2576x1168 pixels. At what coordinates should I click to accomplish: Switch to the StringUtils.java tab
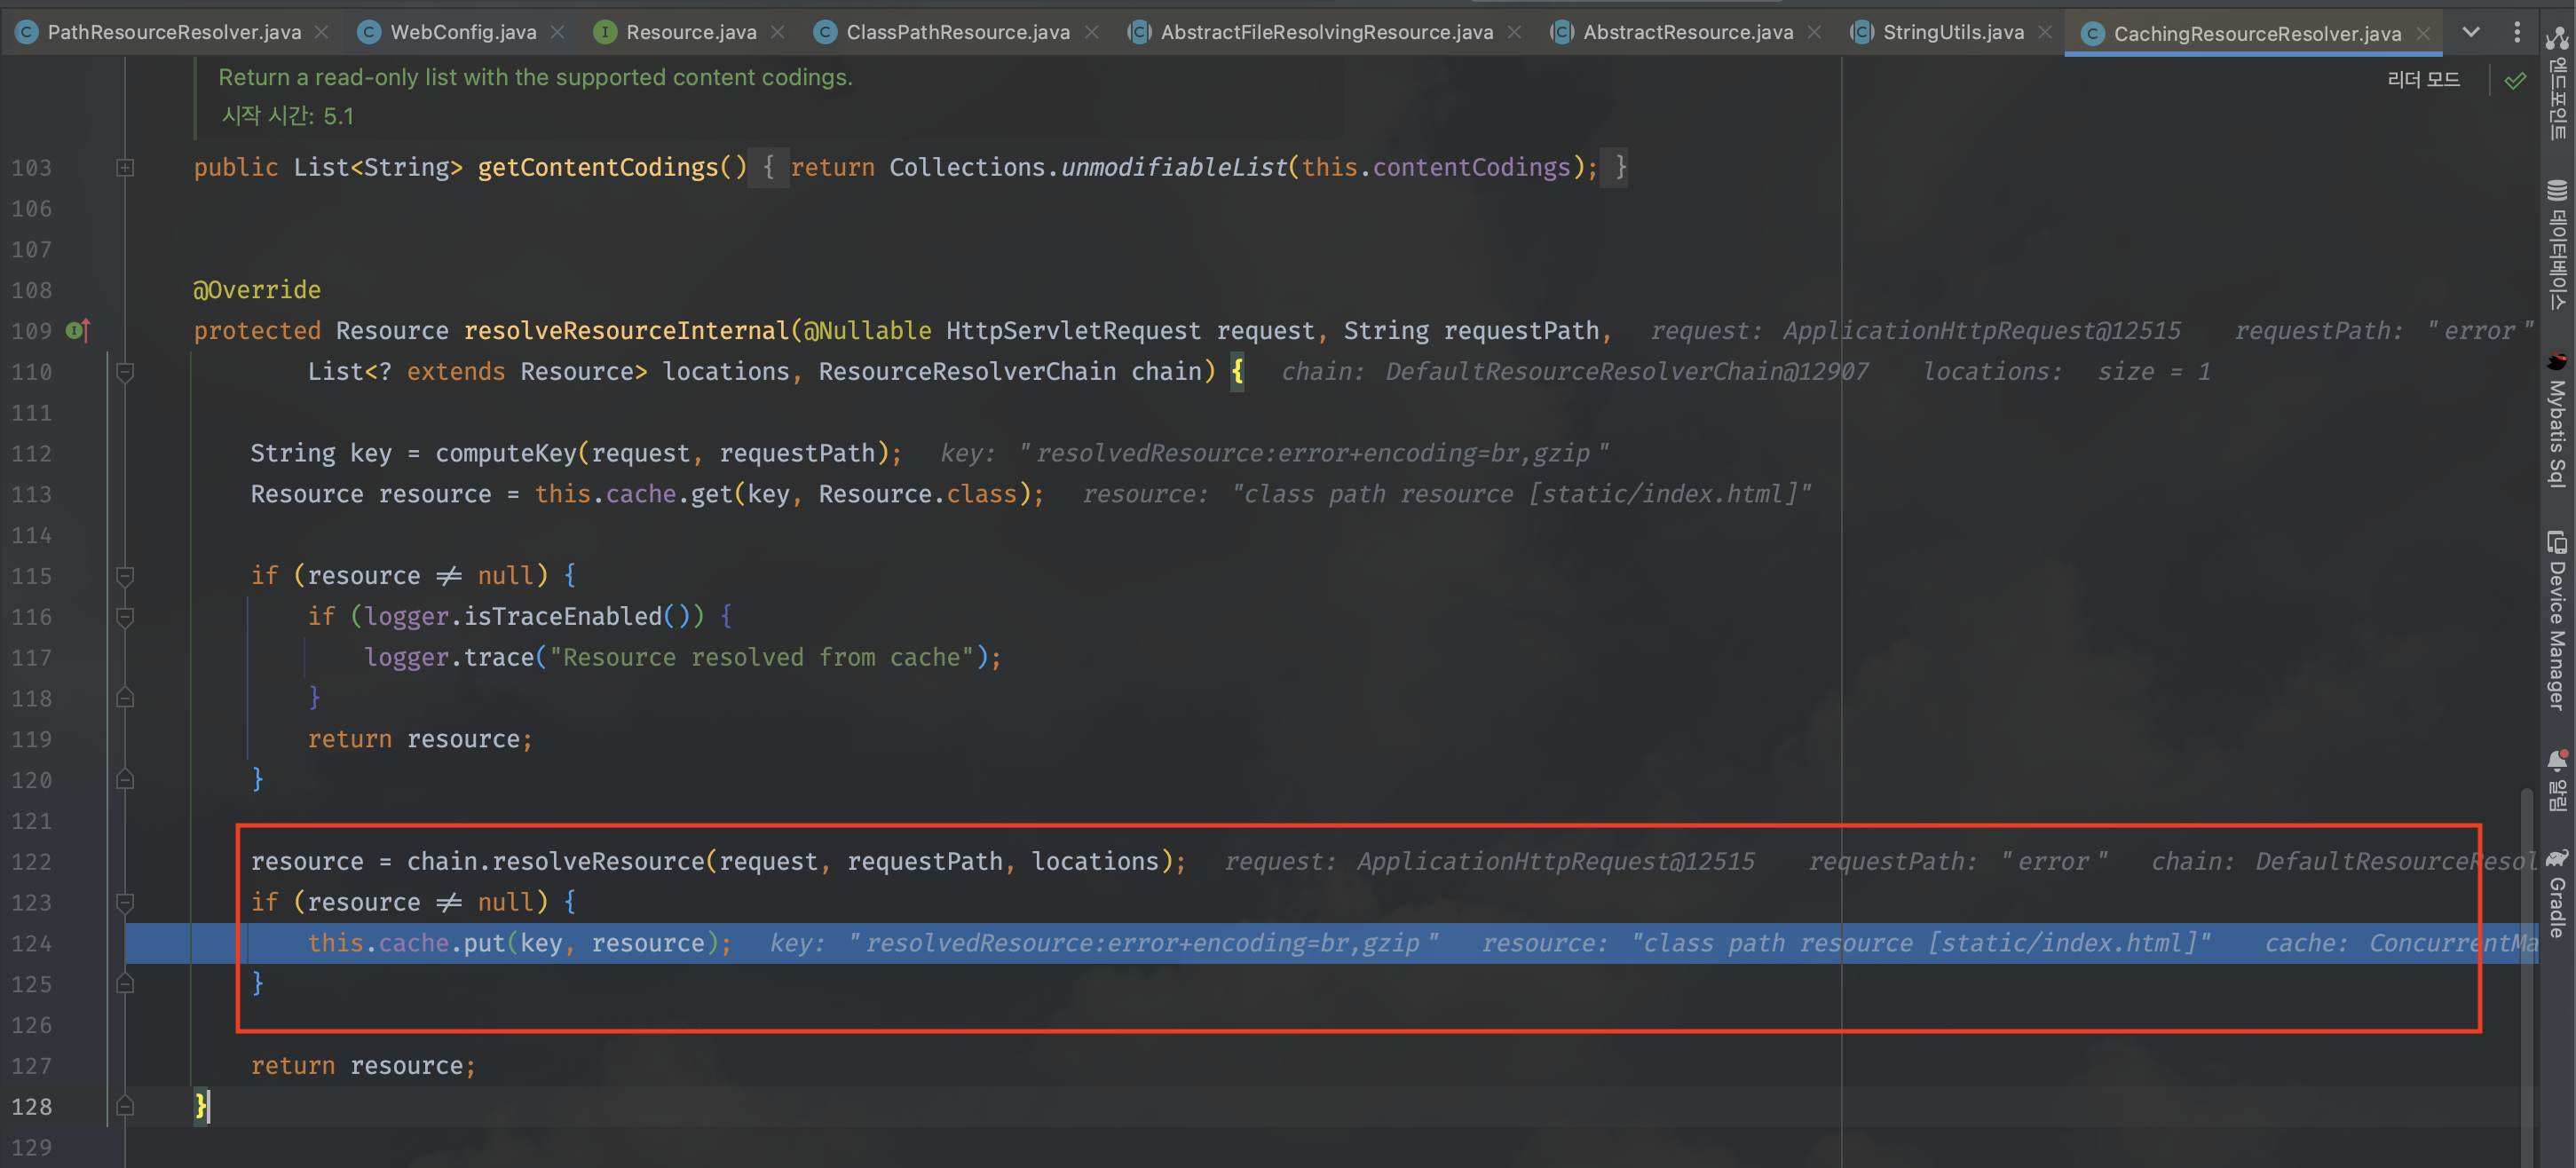click(1952, 32)
